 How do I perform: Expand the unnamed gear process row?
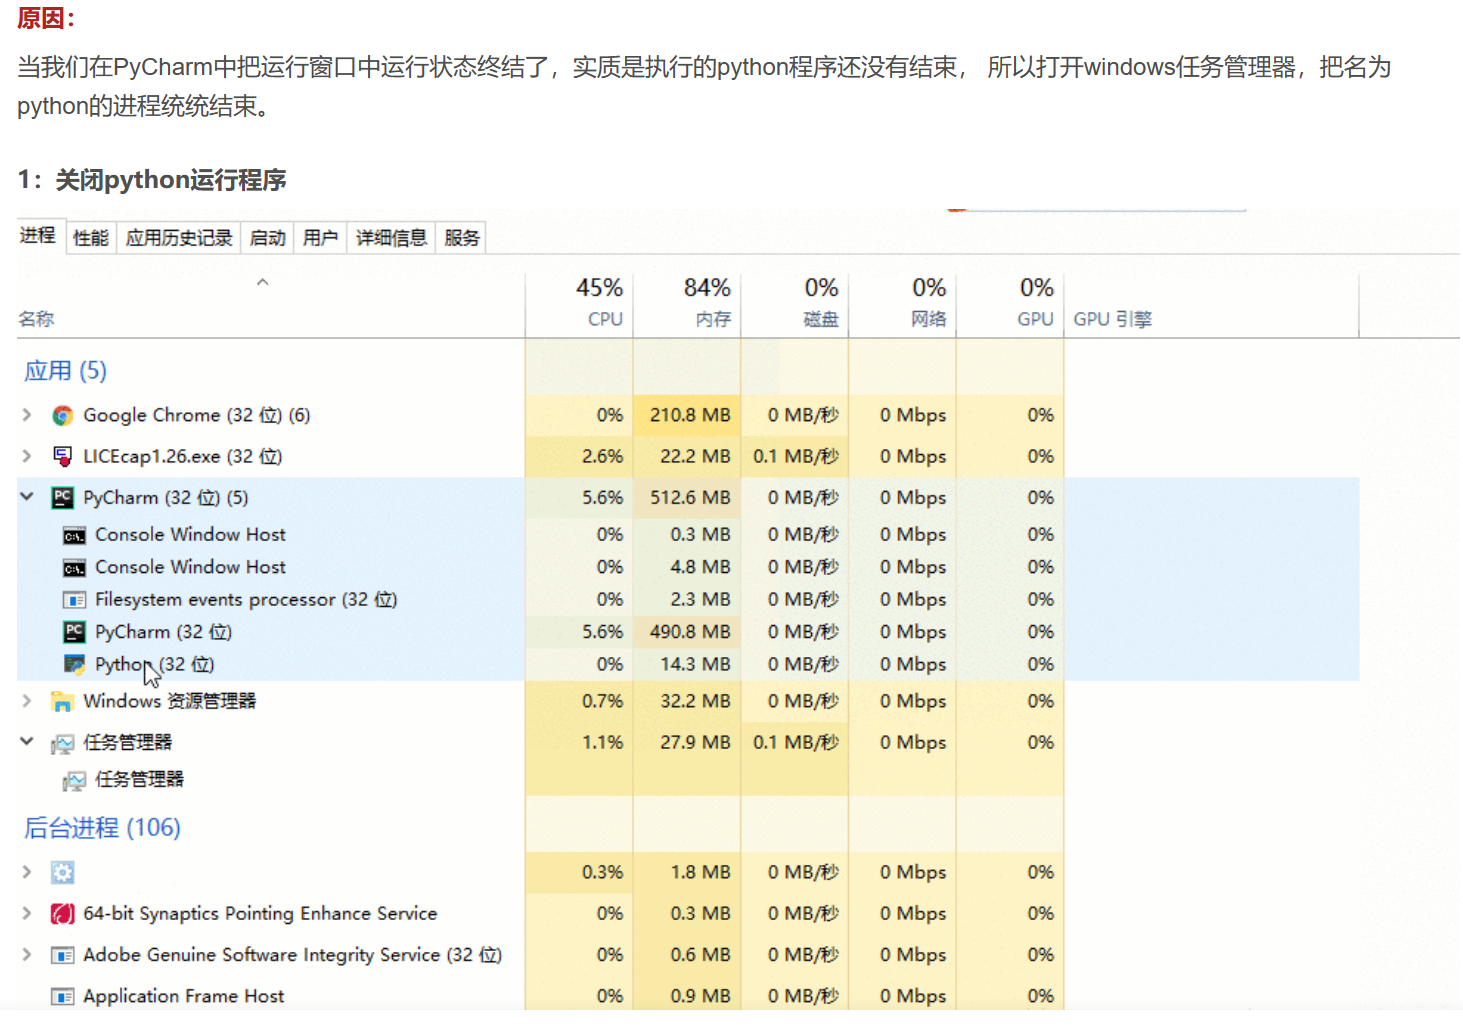tap(27, 872)
